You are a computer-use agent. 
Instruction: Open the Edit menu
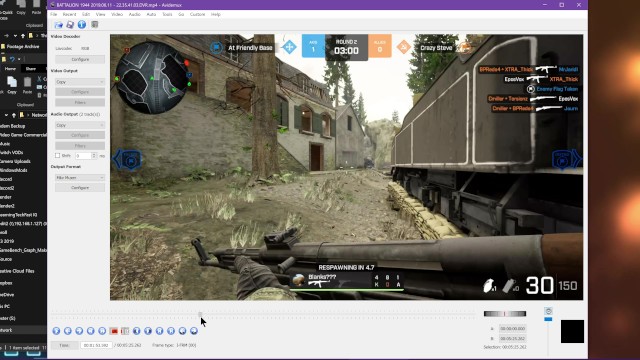pyautogui.click(x=86, y=14)
